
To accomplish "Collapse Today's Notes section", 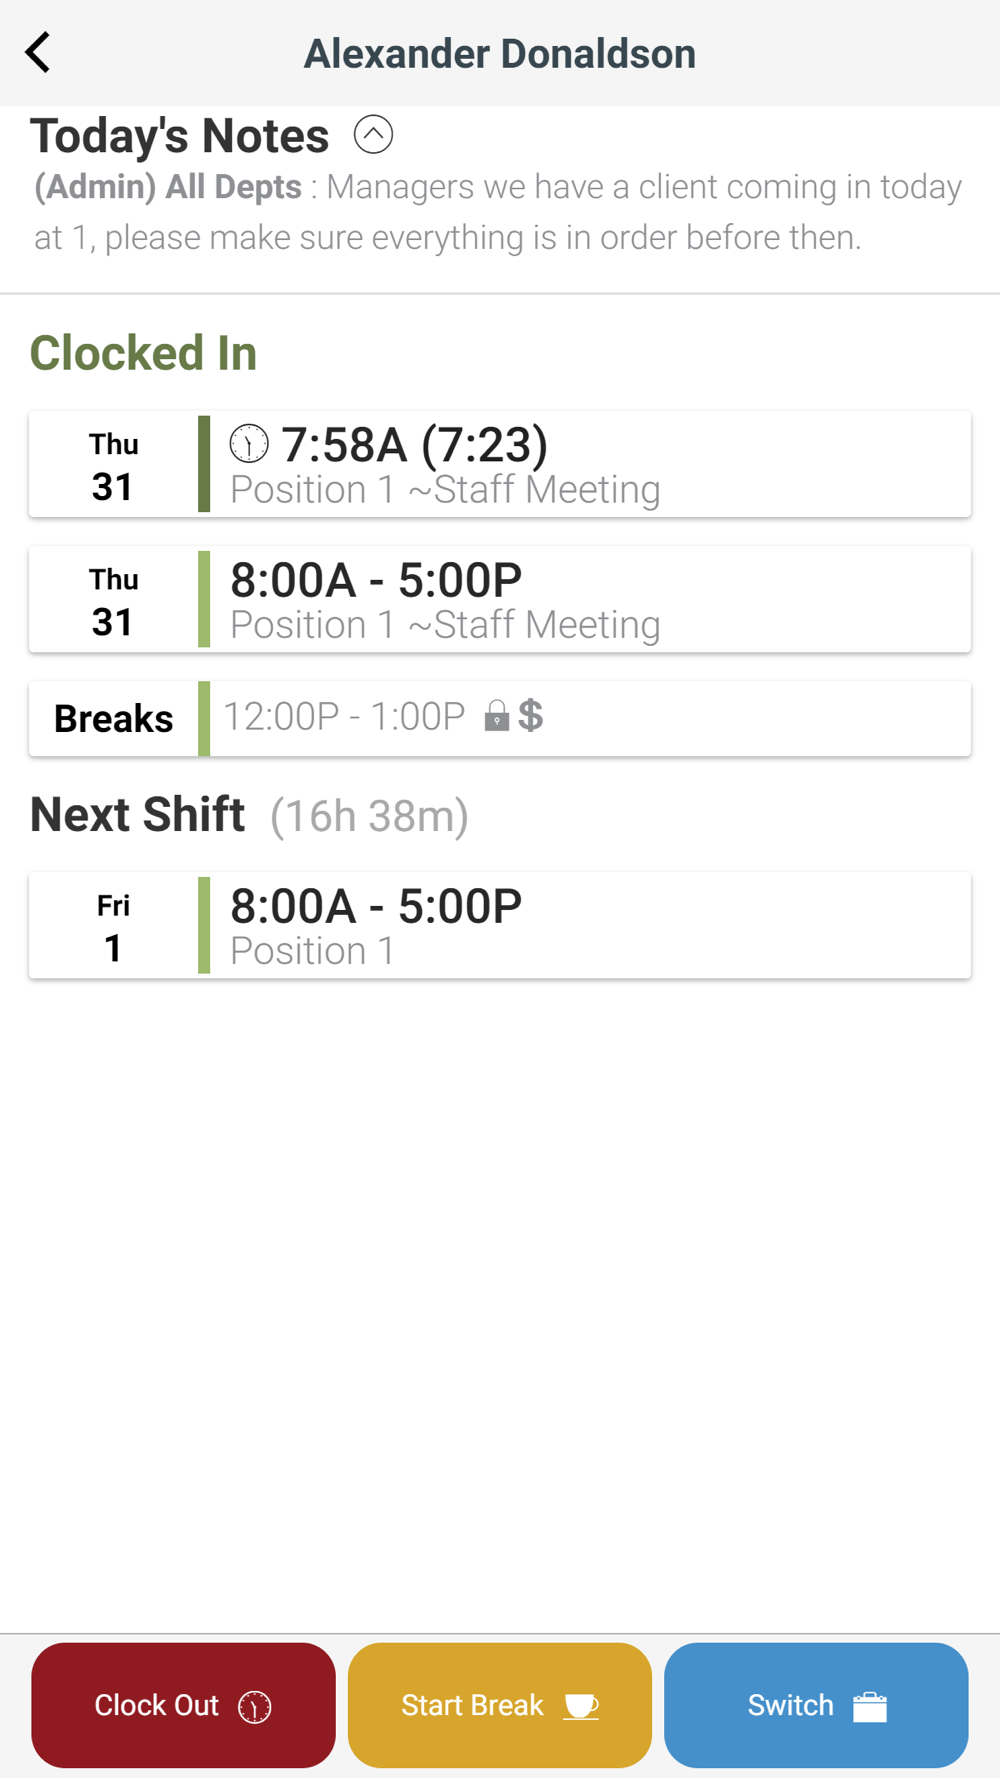I will coord(373,134).
